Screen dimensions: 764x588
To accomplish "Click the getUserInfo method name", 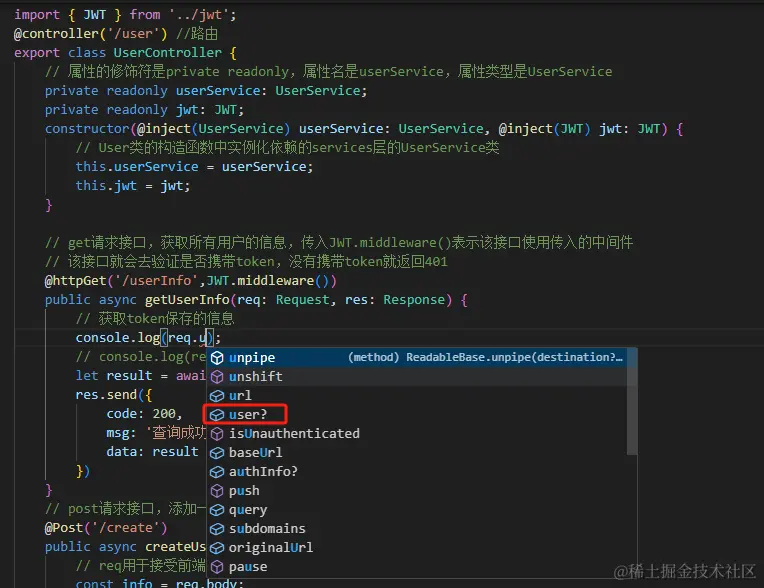I will [x=187, y=300].
